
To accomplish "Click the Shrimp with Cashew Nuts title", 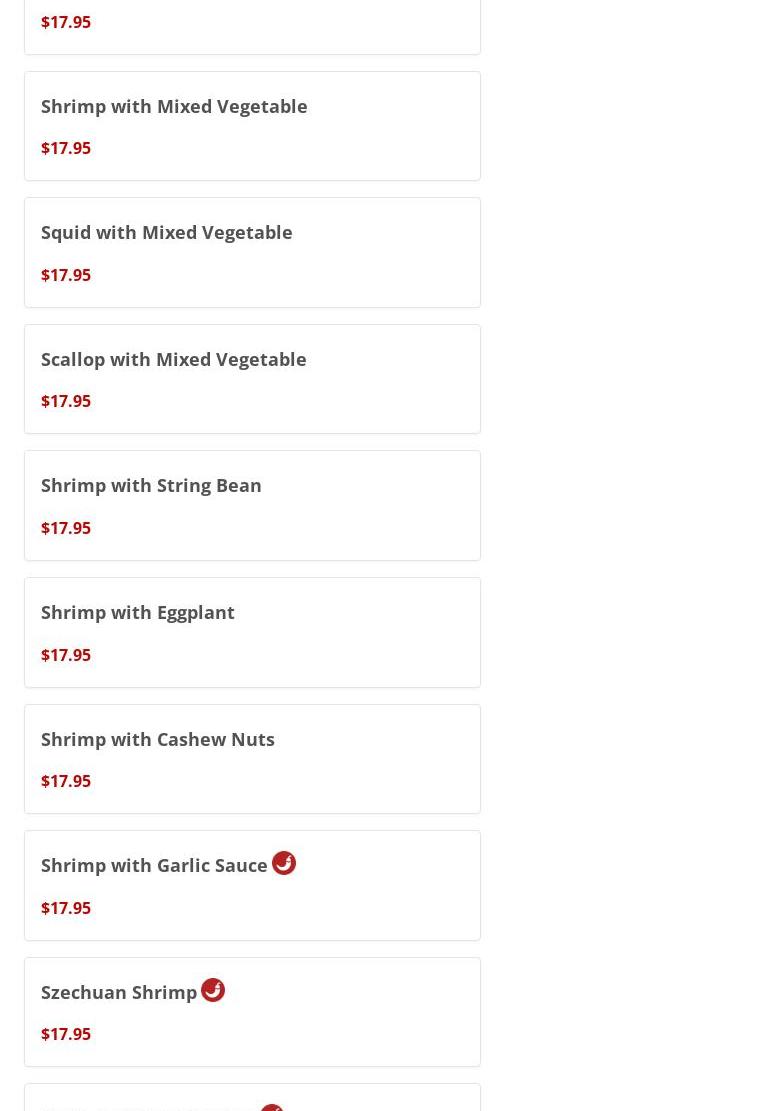I will 158,739.
